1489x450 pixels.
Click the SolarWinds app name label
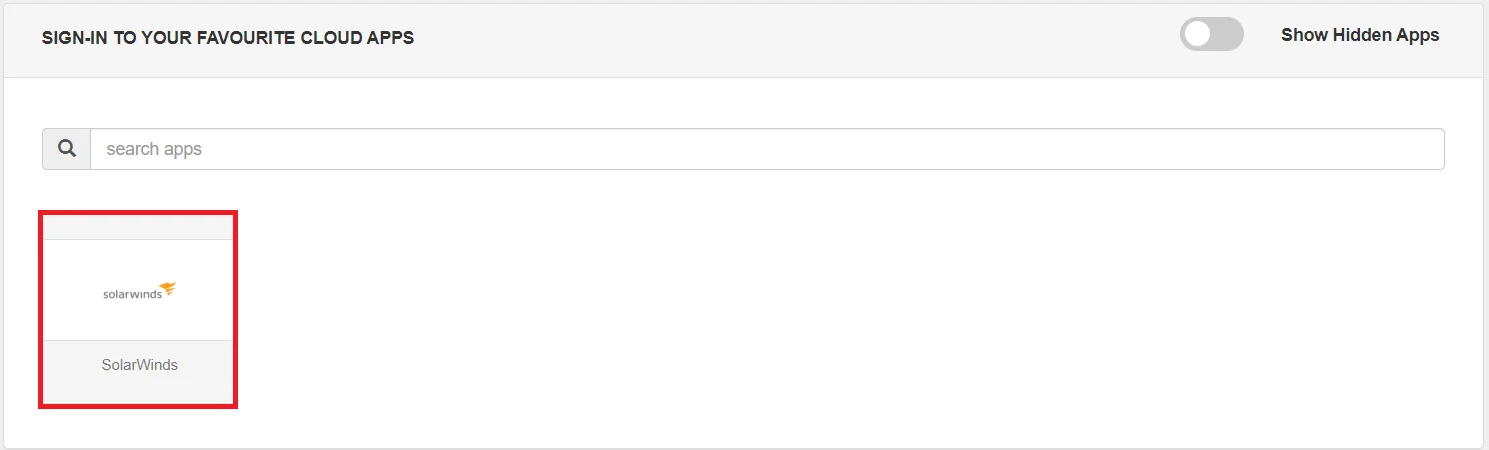139,365
